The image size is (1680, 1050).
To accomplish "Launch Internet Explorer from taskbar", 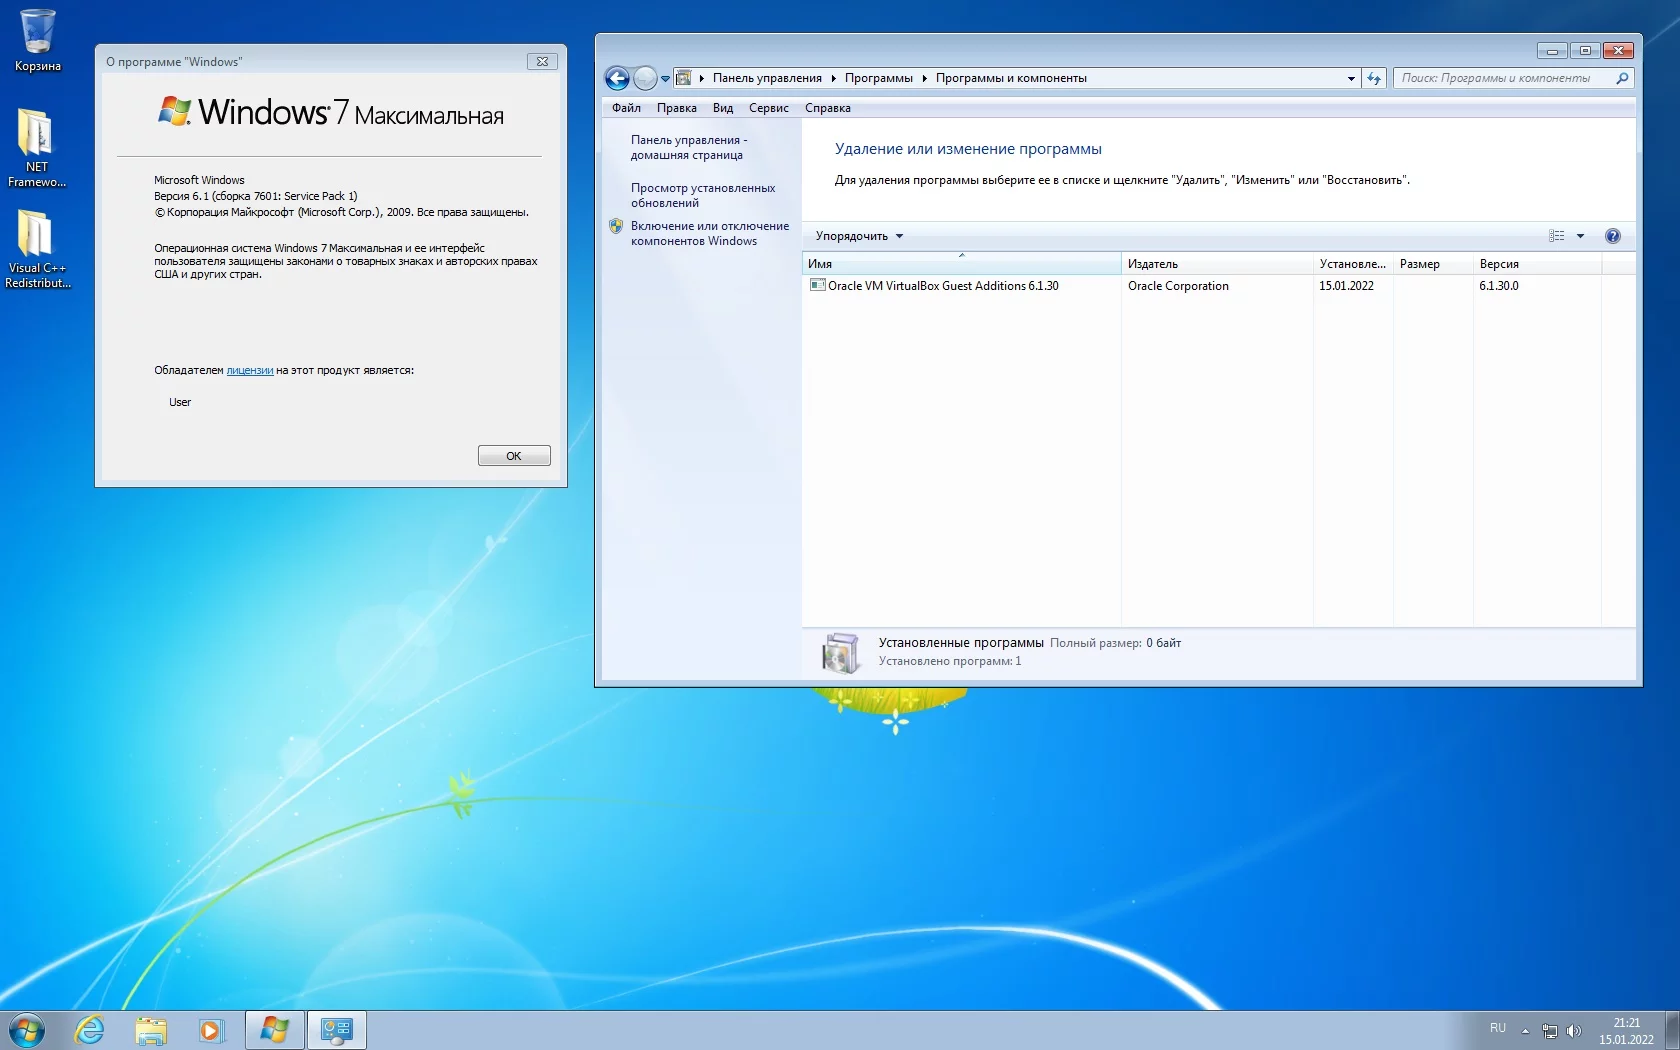I will coord(90,1029).
